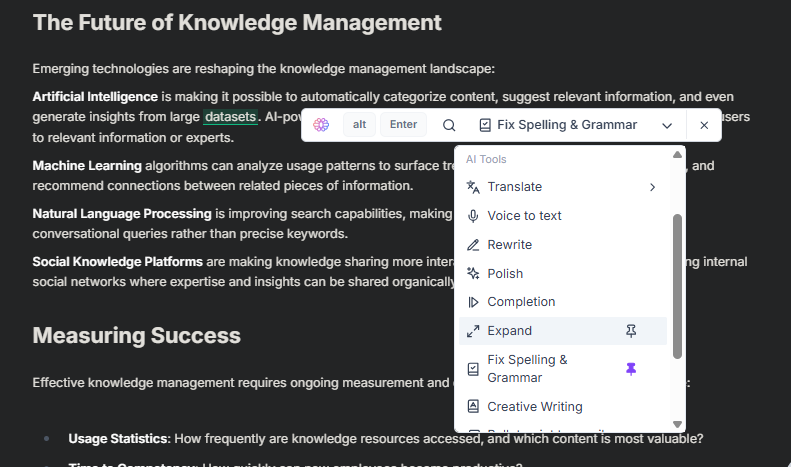Expand the Translate submenu arrow
791x467 pixels.
click(x=652, y=187)
